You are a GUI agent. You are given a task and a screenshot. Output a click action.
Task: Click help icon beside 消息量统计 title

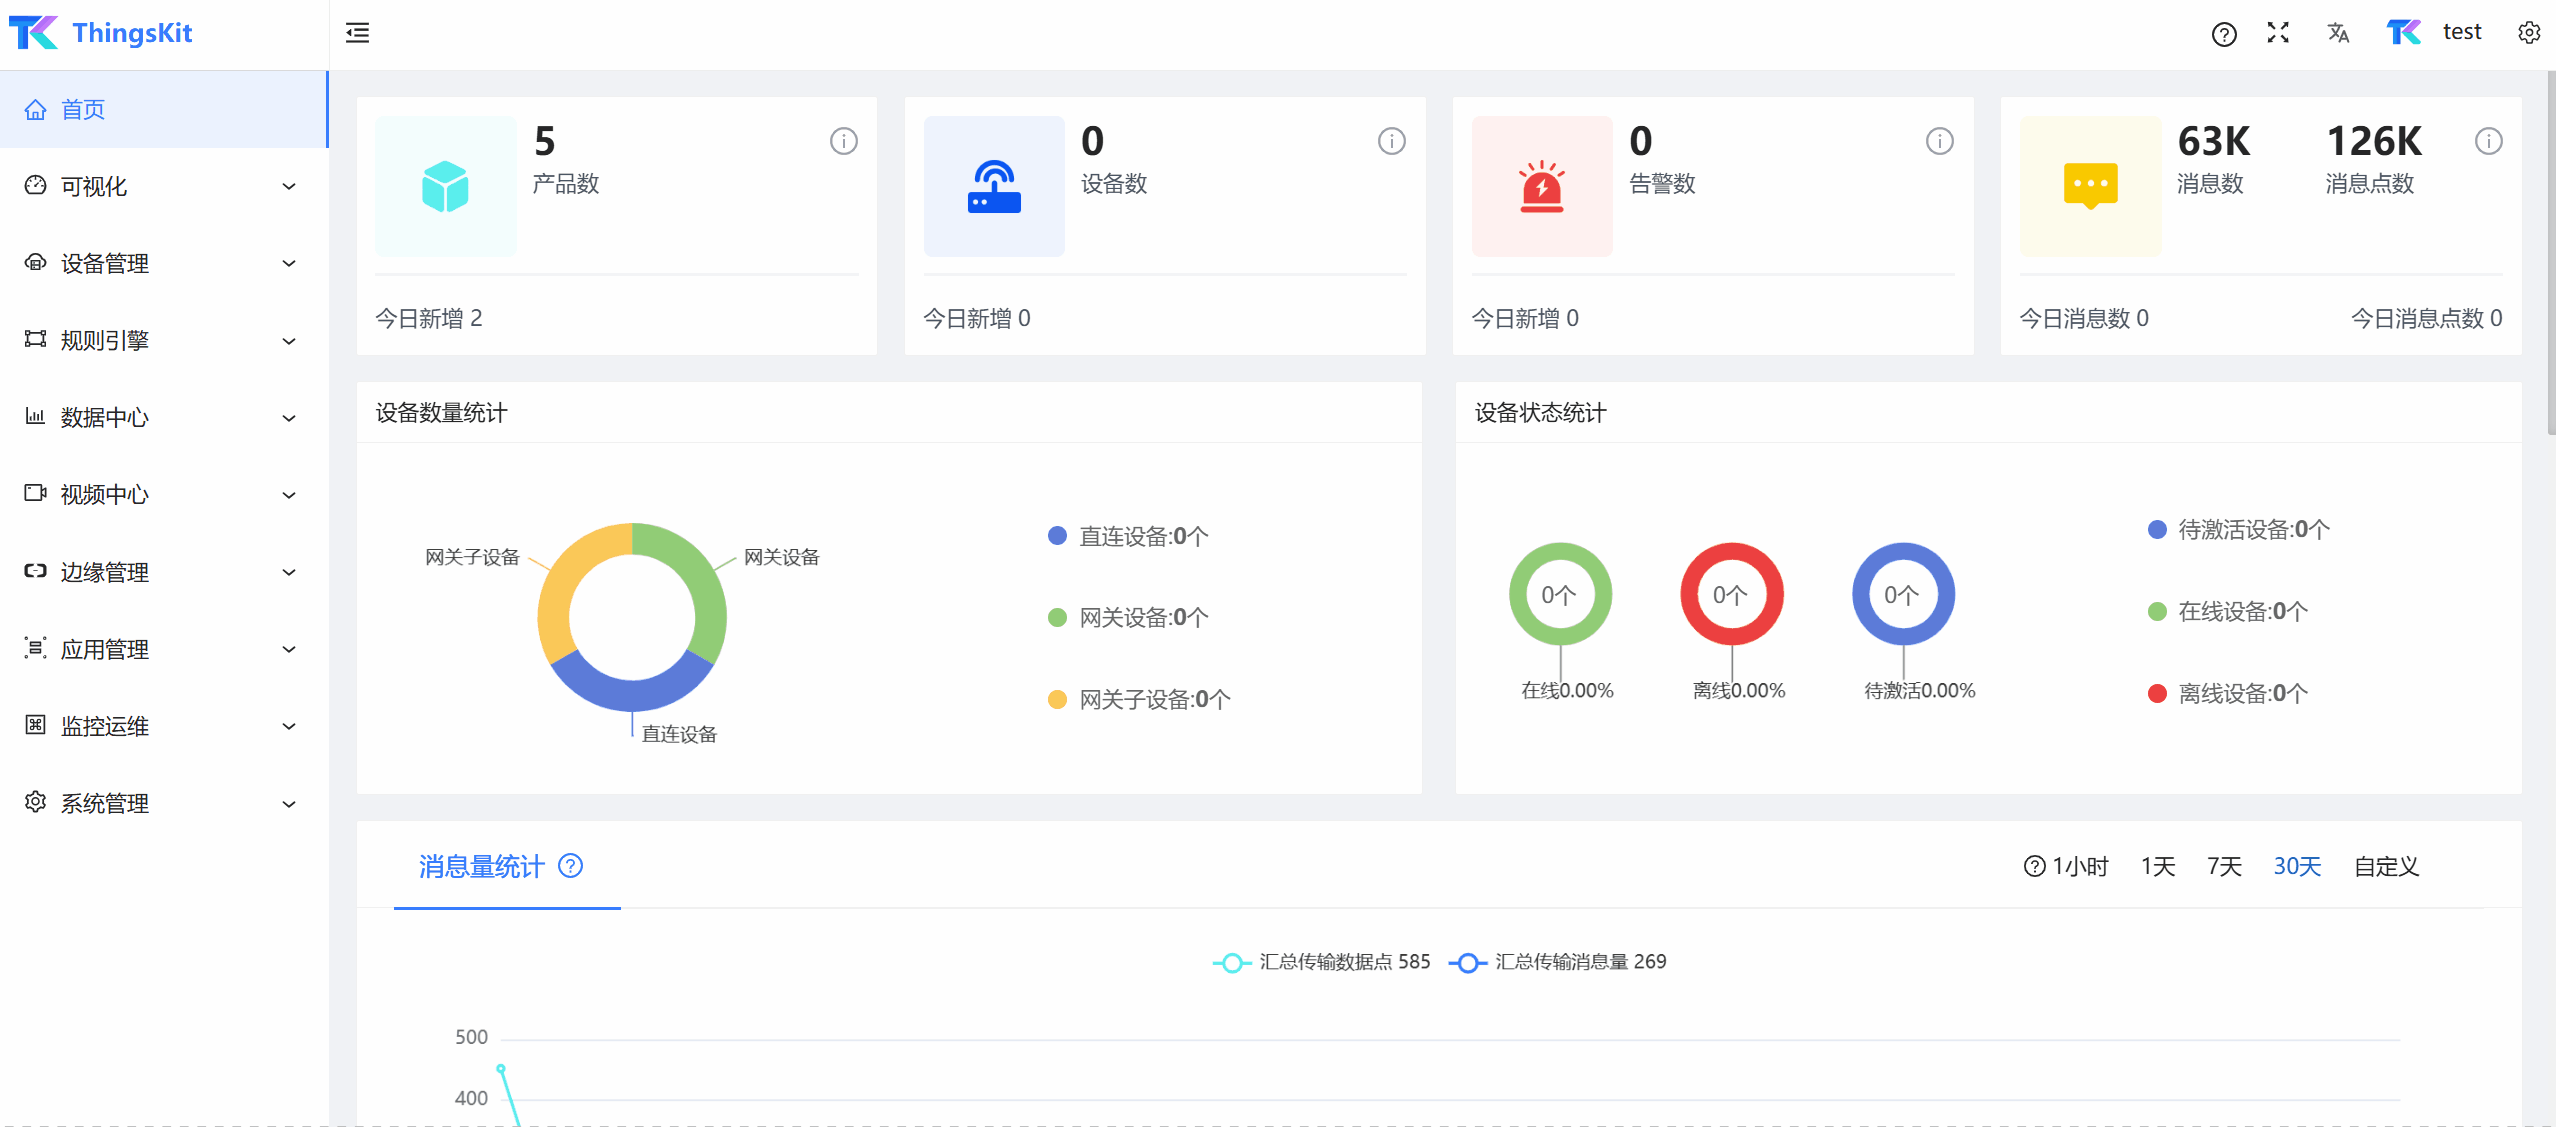click(x=570, y=866)
